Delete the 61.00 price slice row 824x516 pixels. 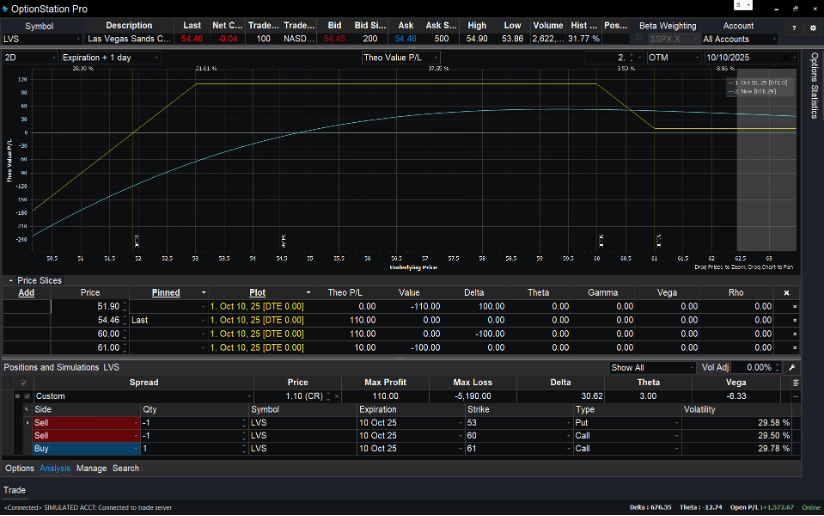click(795, 347)
